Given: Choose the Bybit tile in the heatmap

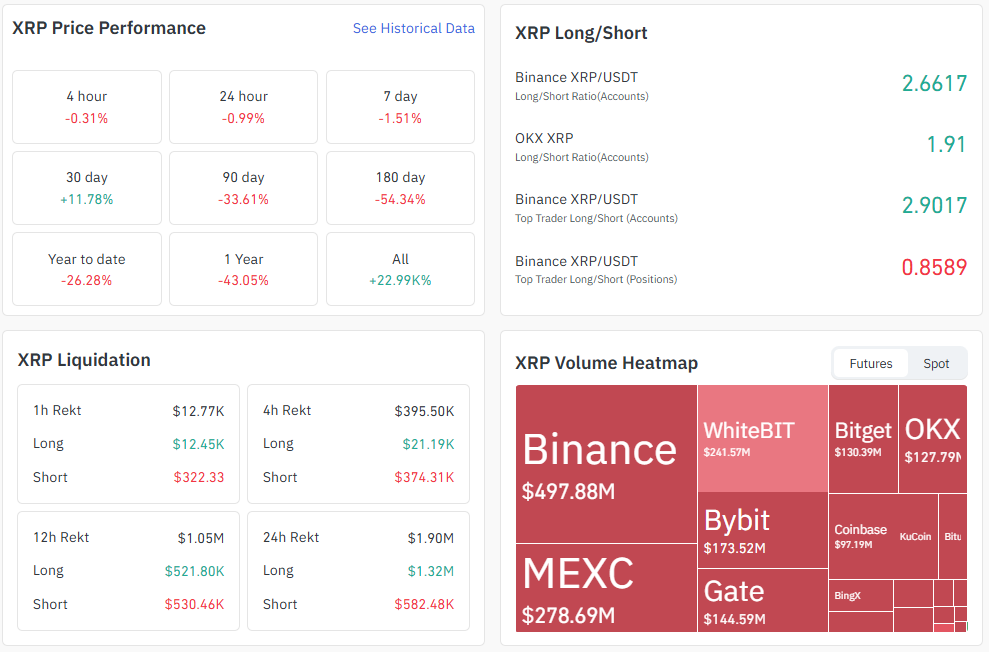Looking at the screenshot, I should (762, 530).
